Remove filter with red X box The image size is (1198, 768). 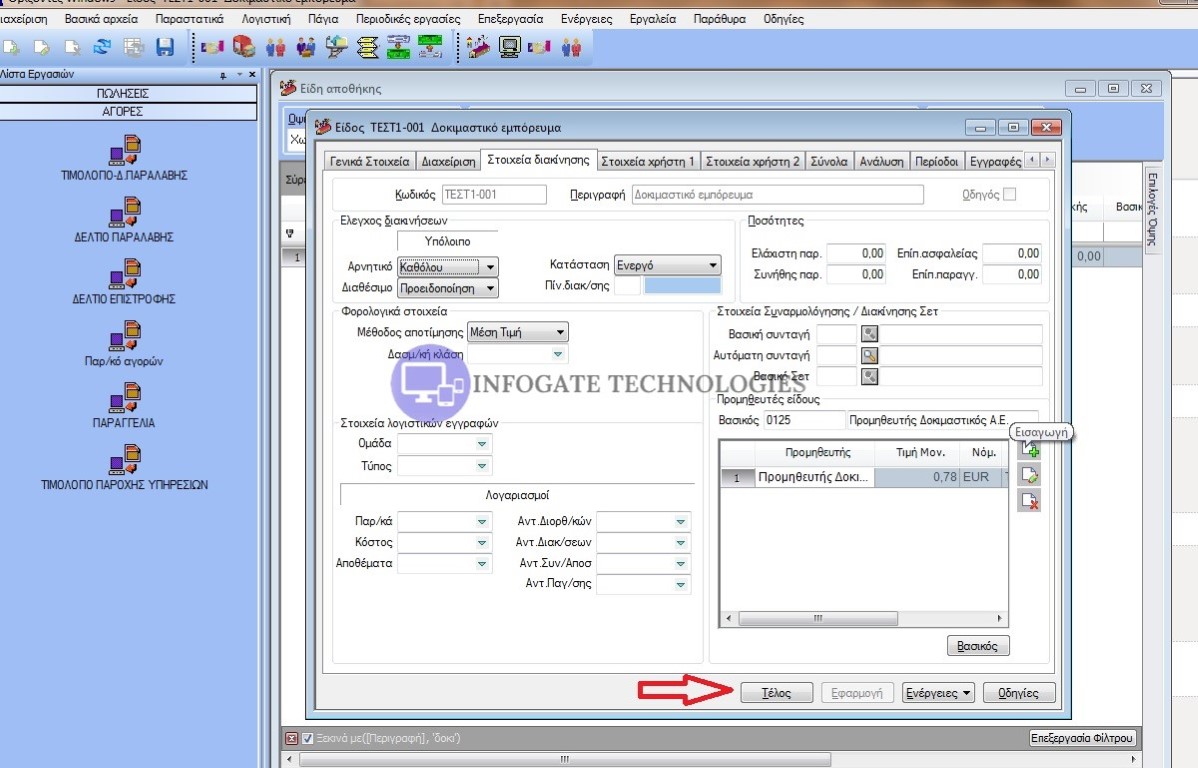(x=292, y=738)
